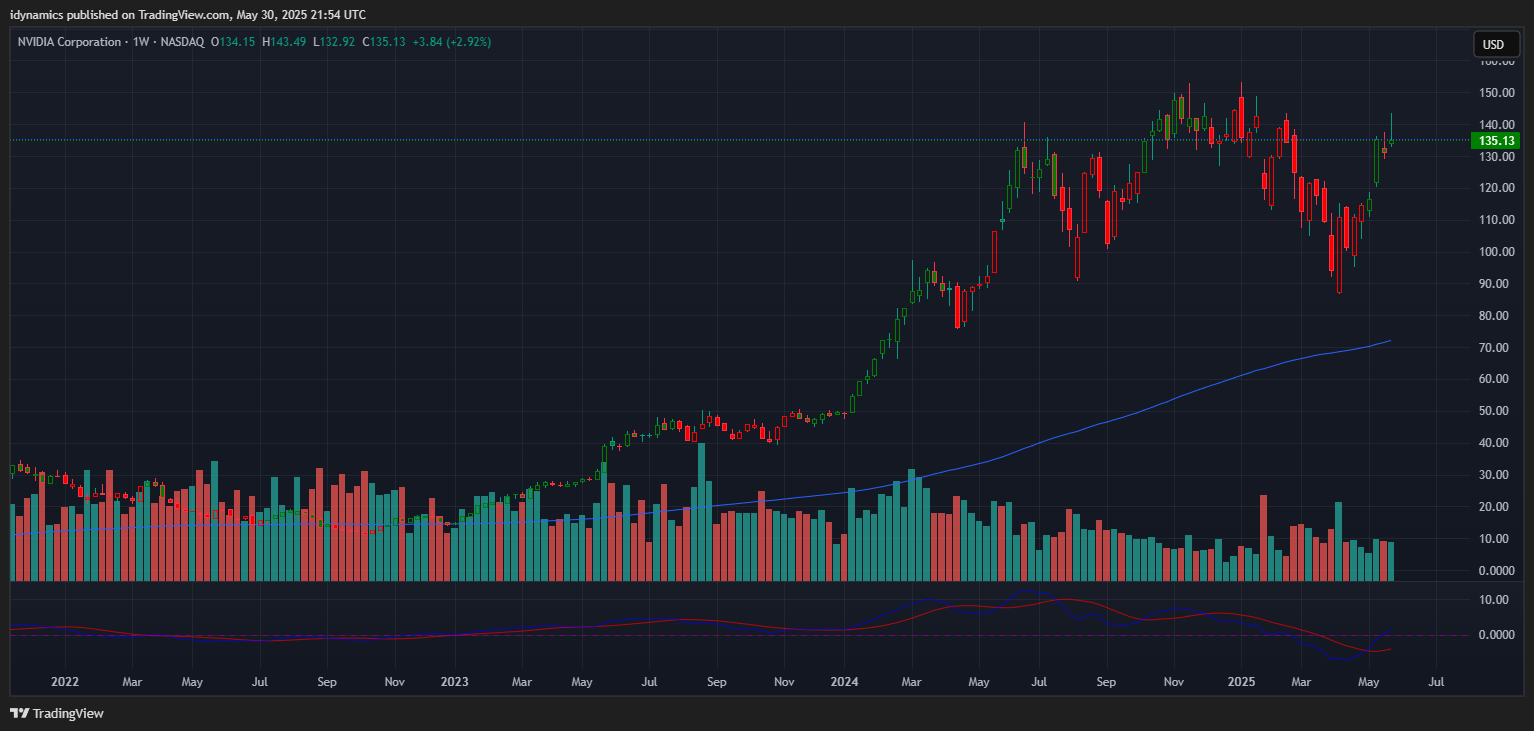This screenshot has height=731, width=1534.
Task: Click 100.00 on the price scale
Action: [x=1498, y=252]
